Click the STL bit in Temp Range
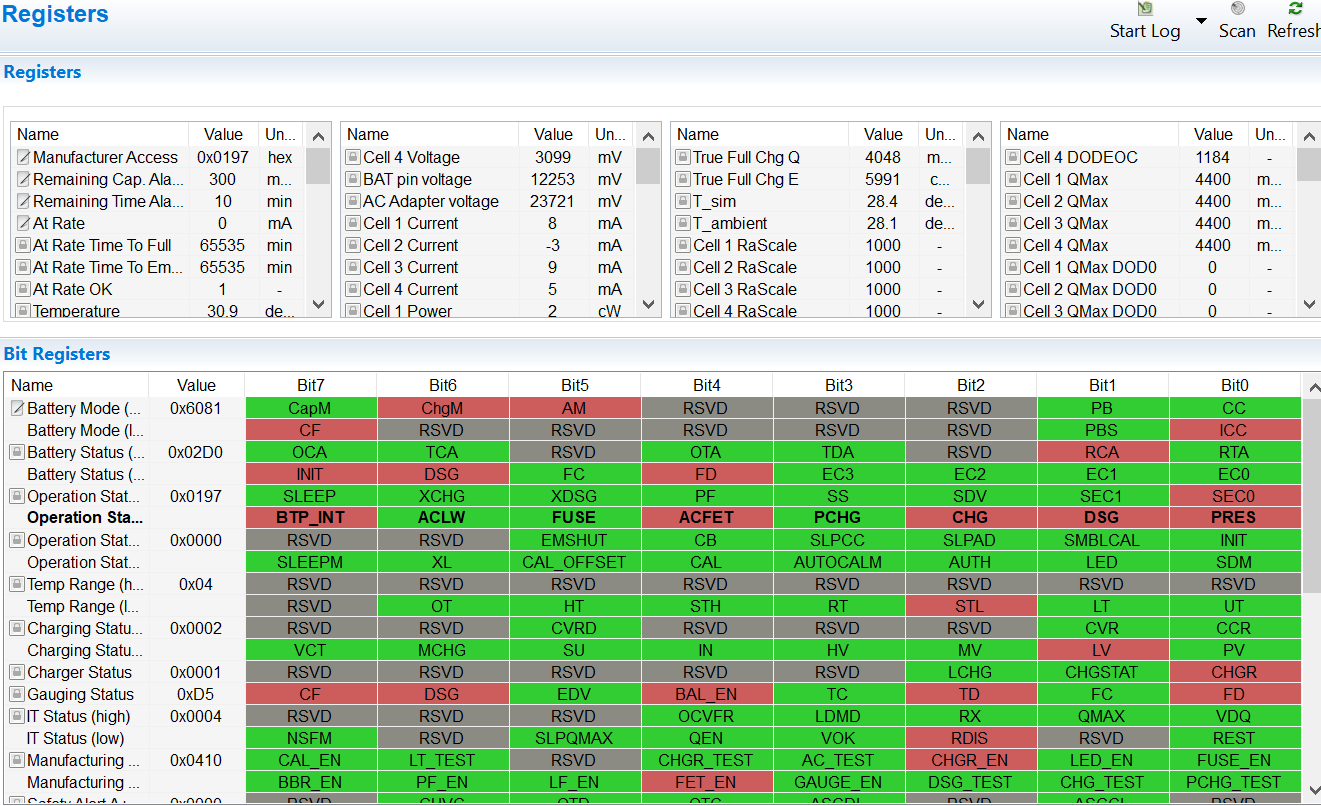The image size is (1321, 806). coord(971,606)
